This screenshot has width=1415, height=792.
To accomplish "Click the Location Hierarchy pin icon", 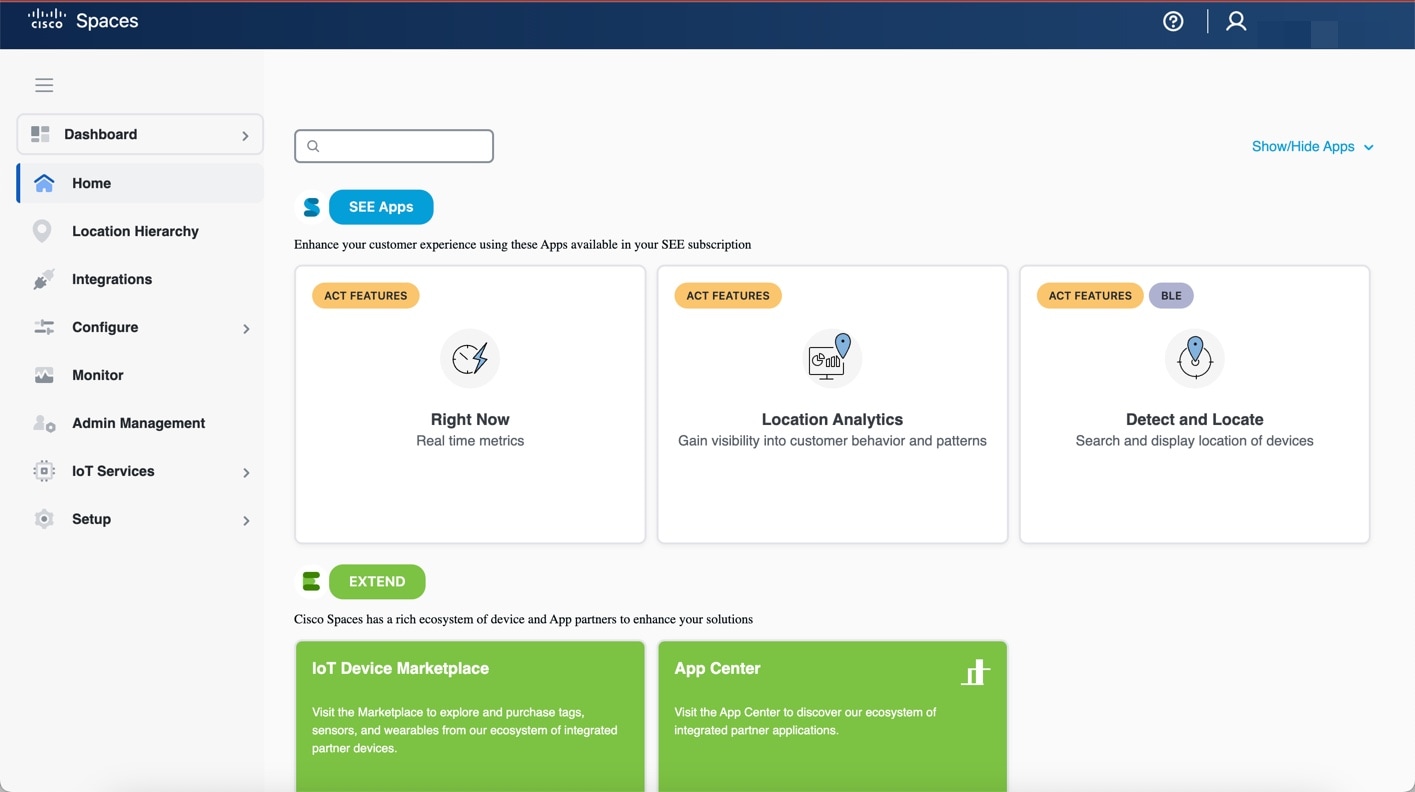I will [x=42, y=231].
